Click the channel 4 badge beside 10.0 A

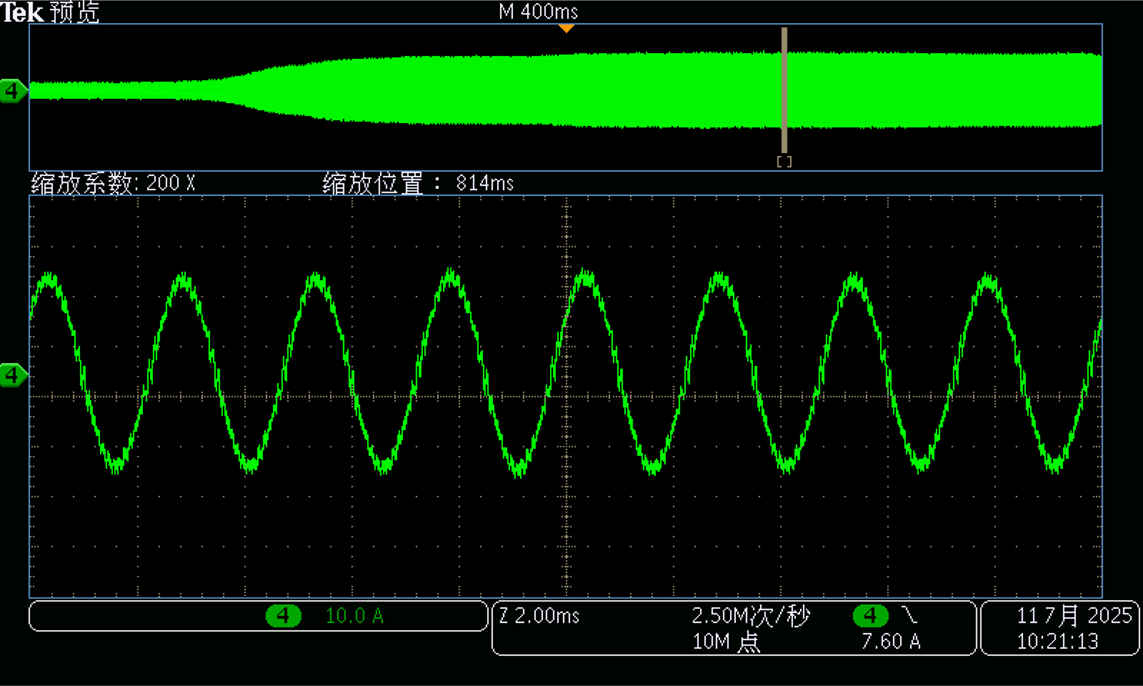coord(283,616)
